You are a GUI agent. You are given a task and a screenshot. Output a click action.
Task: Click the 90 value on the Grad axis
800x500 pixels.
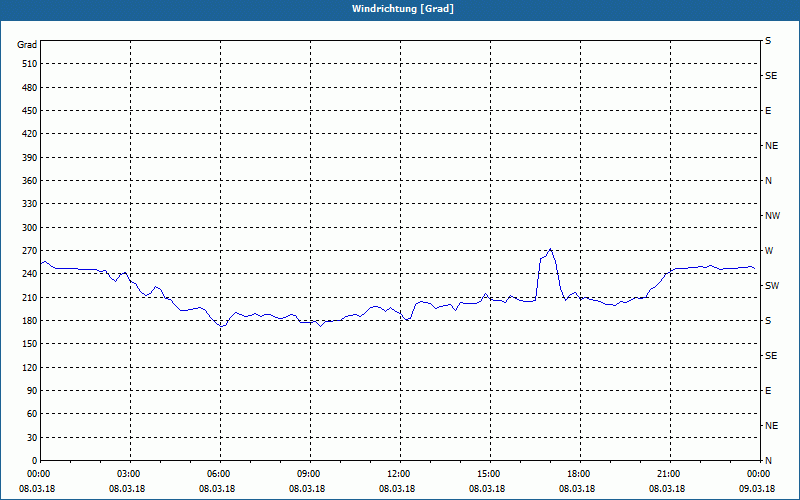(x=32, y=391)
